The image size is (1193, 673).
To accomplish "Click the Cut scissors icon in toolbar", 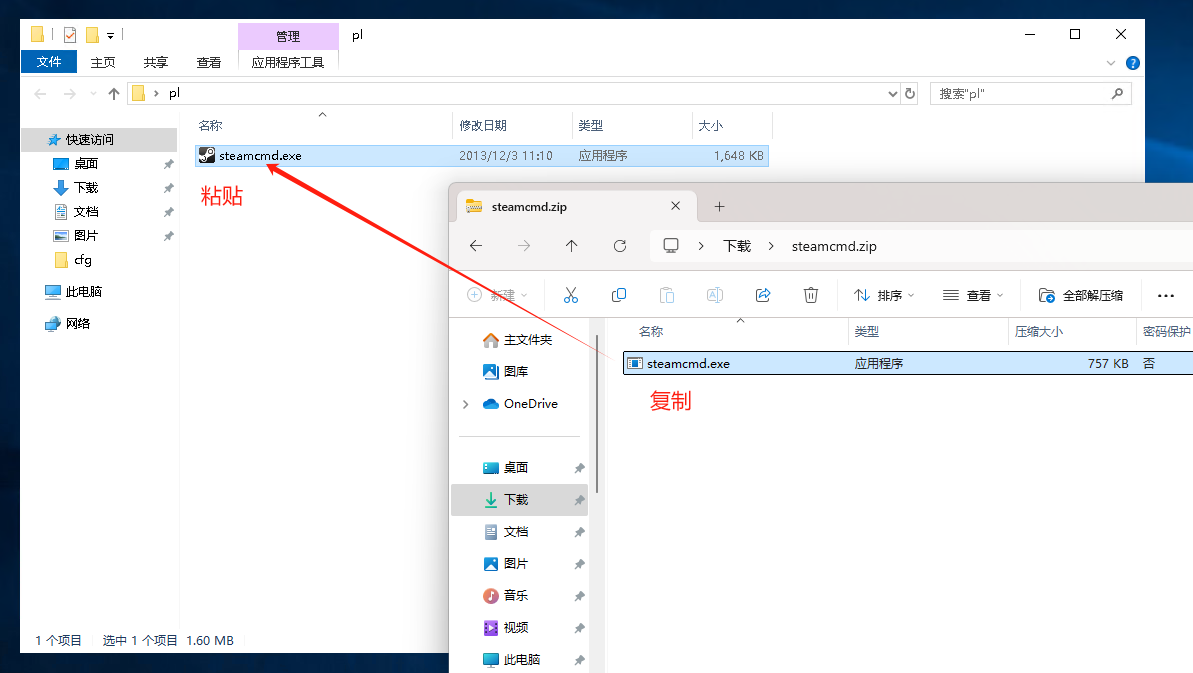I will 571,295.
